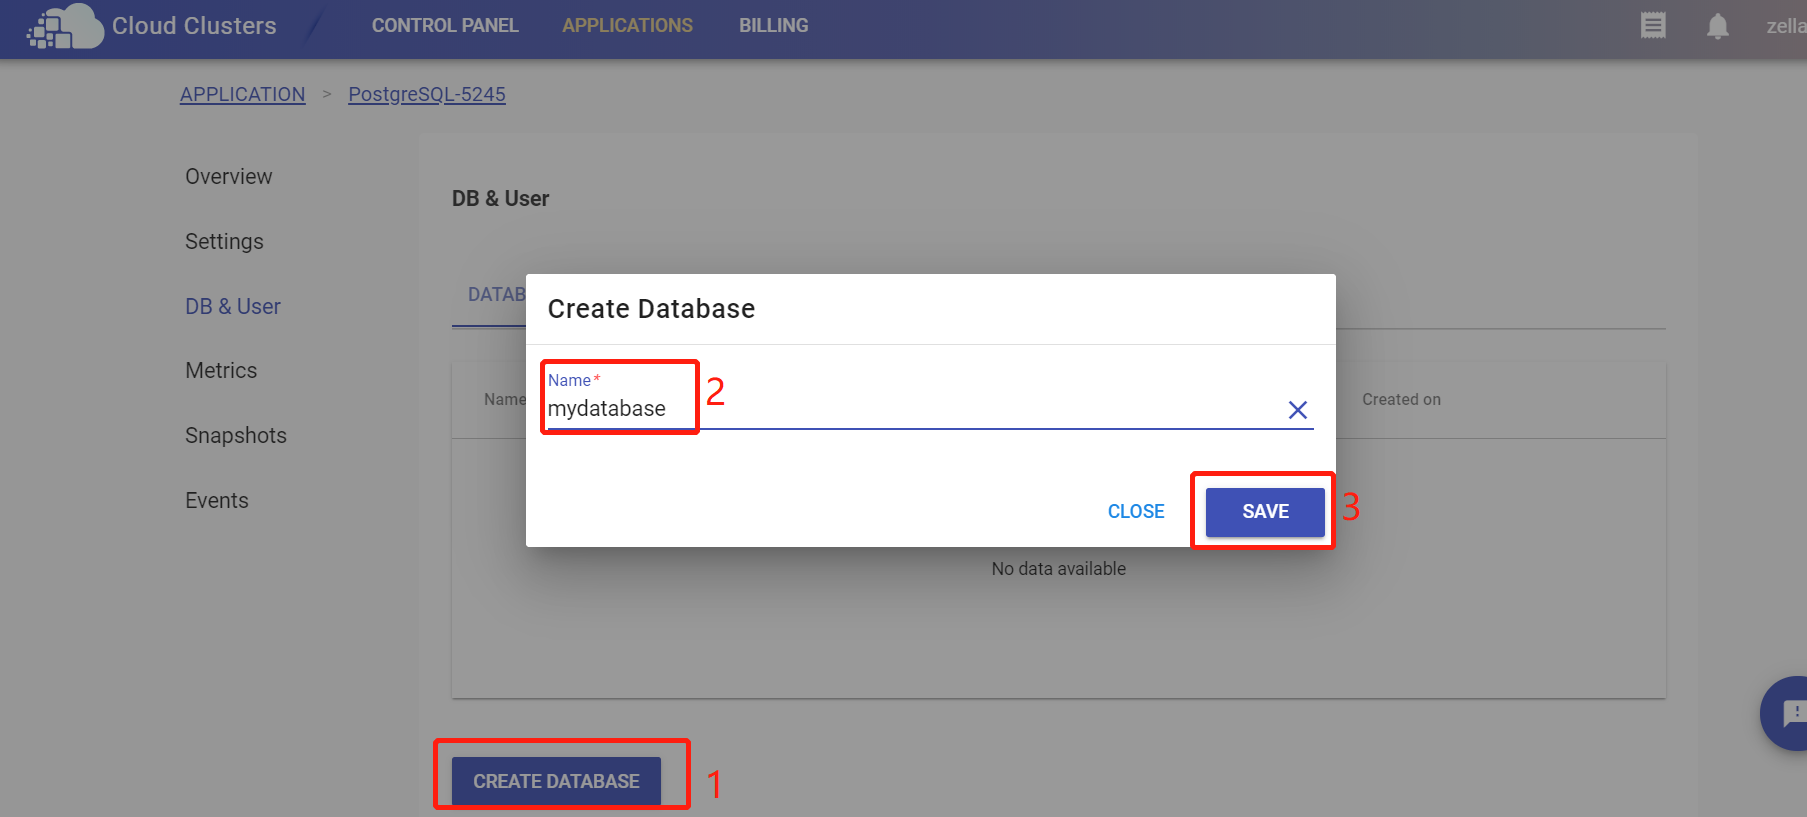Image resolution: width=1807 pixels, height=817 pixels.
Task: Open the notifications bell icon
Action: coord(1717,26)
